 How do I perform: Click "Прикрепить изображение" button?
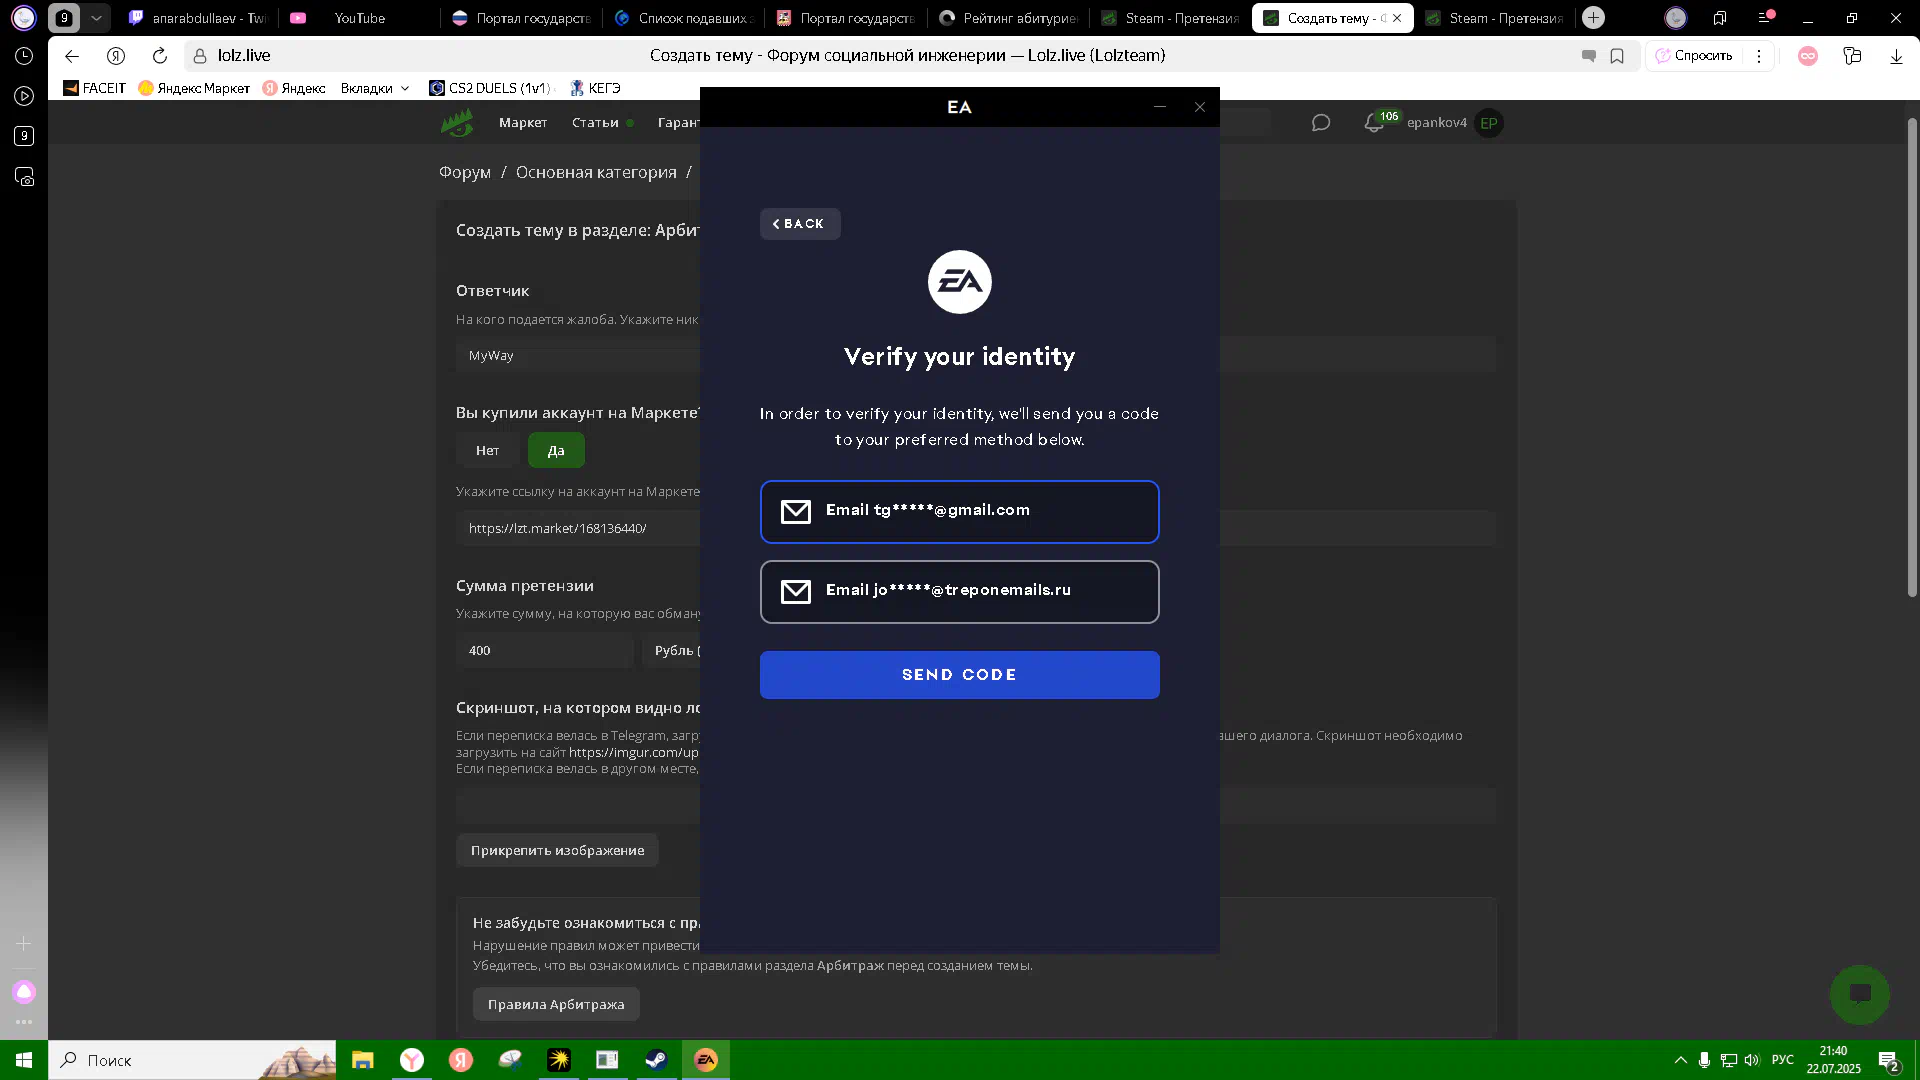[557, 850]
